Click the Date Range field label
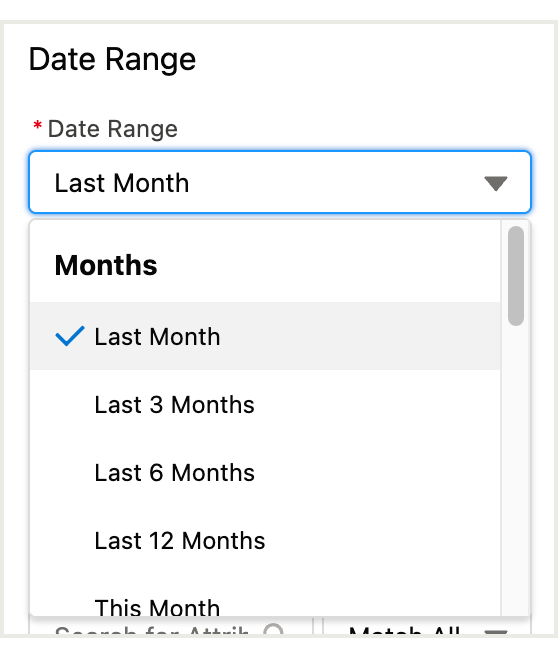 click(113, 129)
